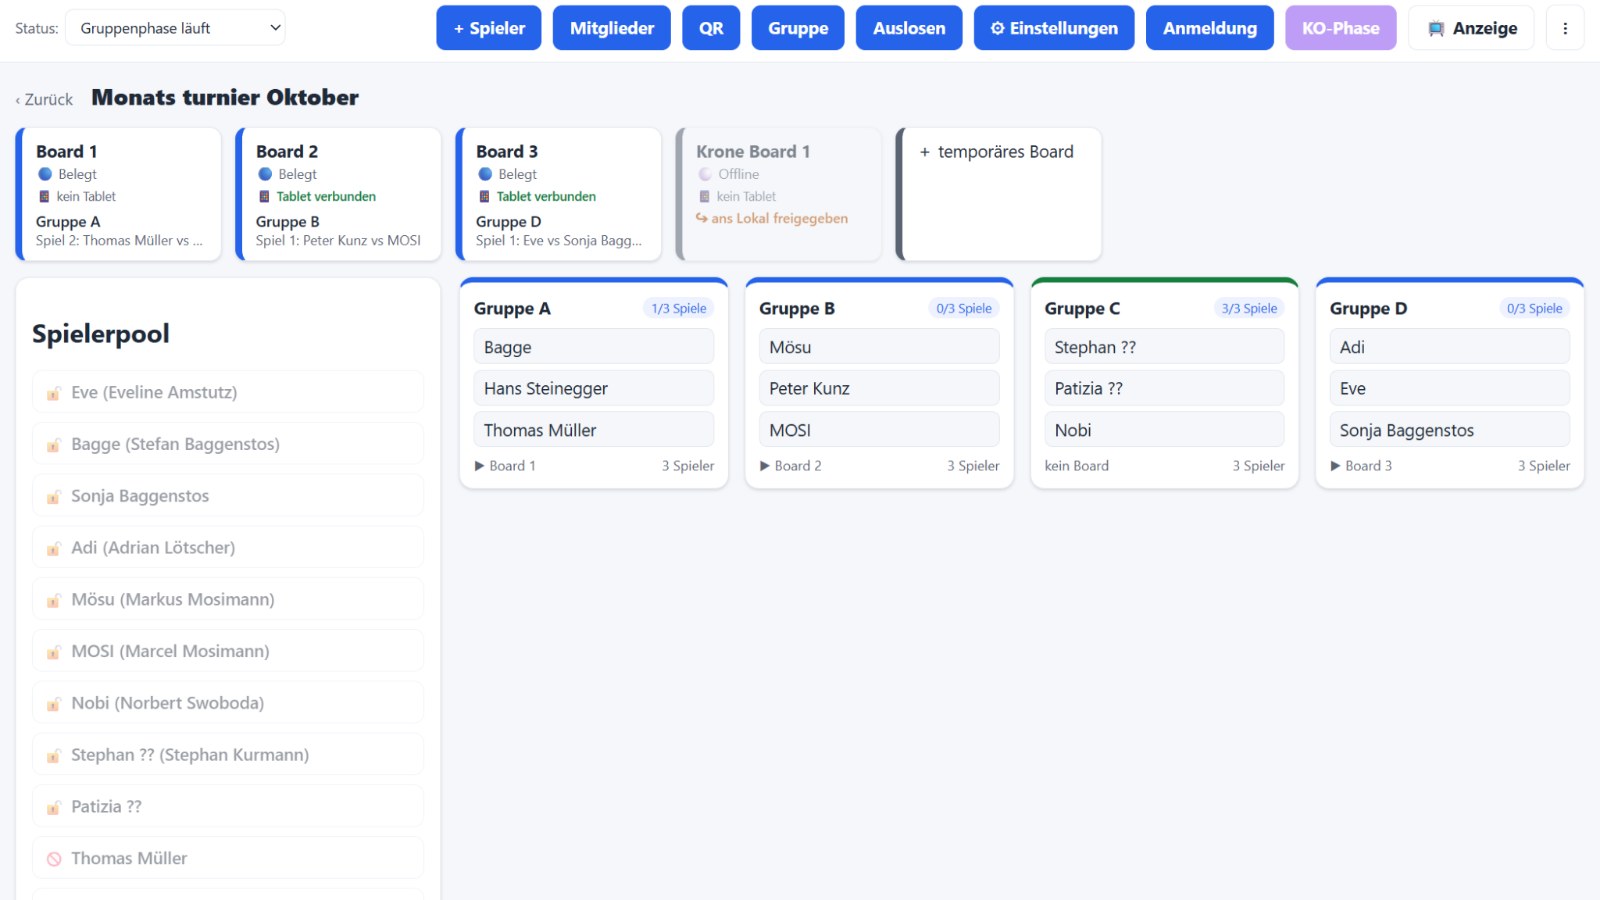The width and height of the screenshot is (1600, 900).
Task: Click the lock icon next to Bagge (Stefan Baggenstos)
Action: click(54, 445)
